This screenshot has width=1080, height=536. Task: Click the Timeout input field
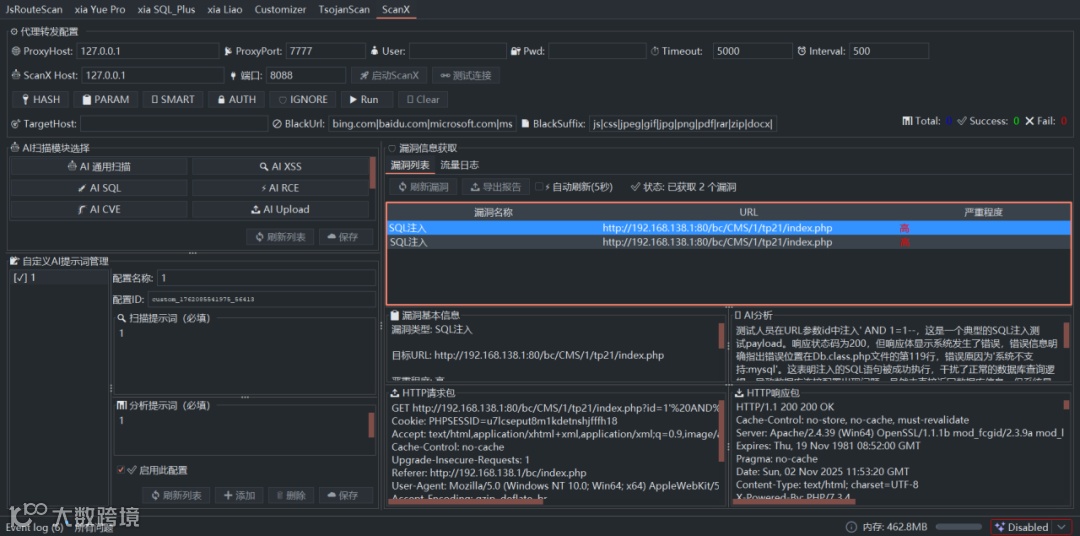753,51
